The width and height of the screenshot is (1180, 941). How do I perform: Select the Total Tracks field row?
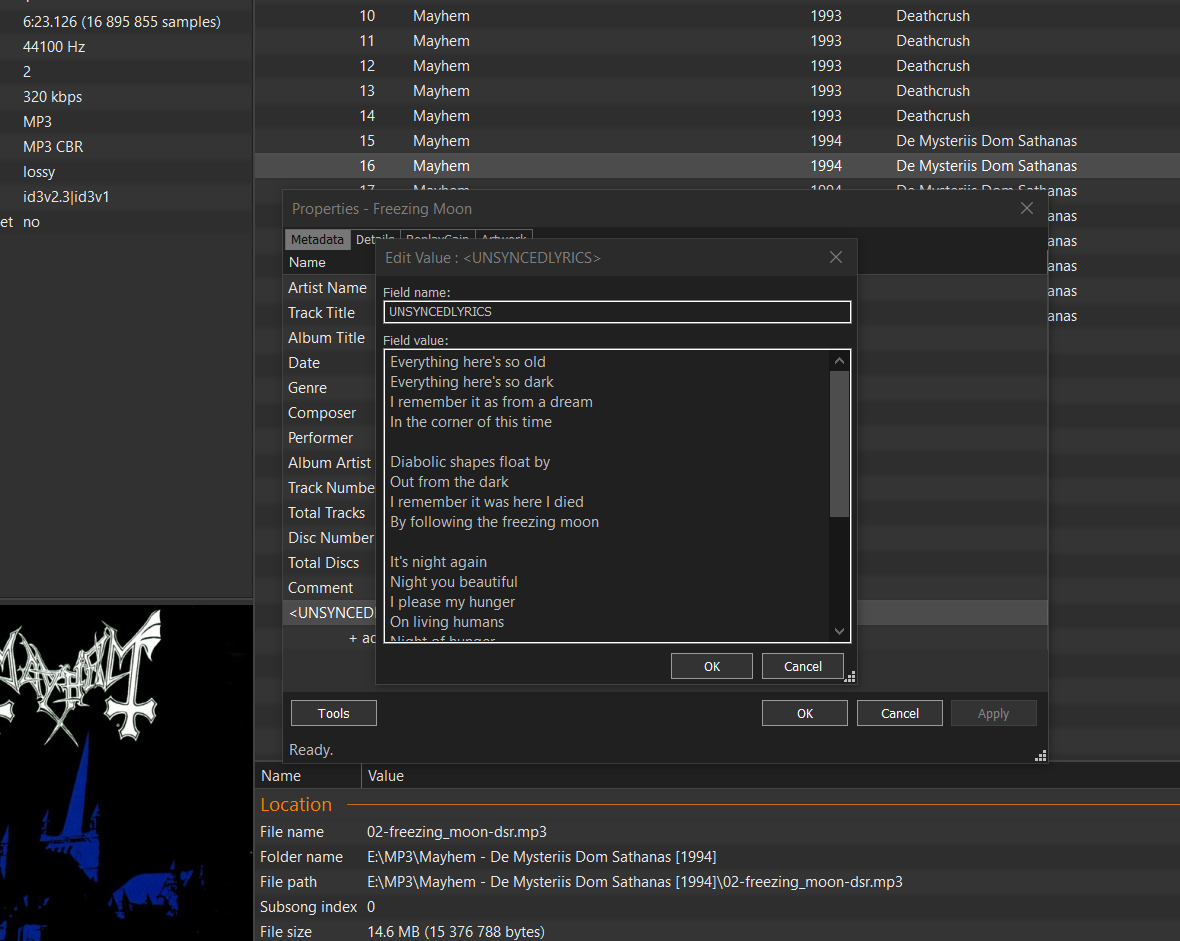pyautogui.click(x=330, y=513)
